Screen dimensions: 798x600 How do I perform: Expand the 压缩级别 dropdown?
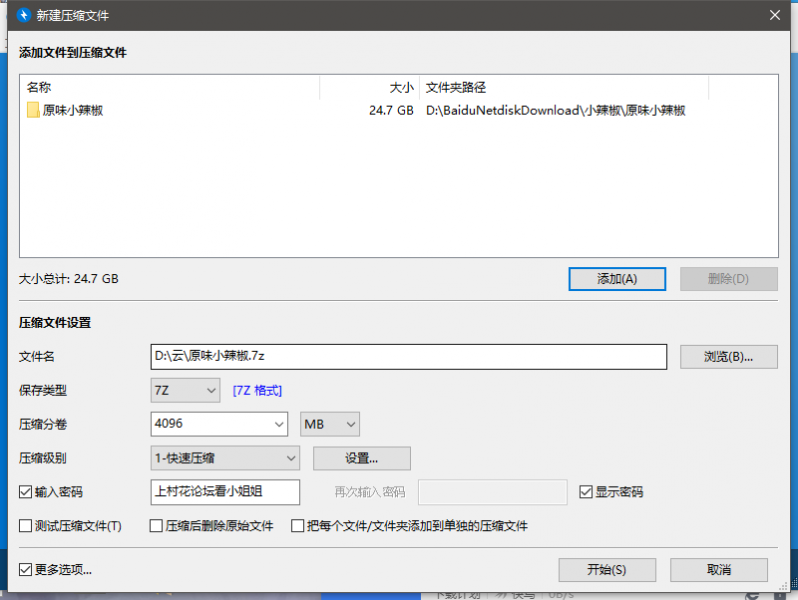point(225,458)
